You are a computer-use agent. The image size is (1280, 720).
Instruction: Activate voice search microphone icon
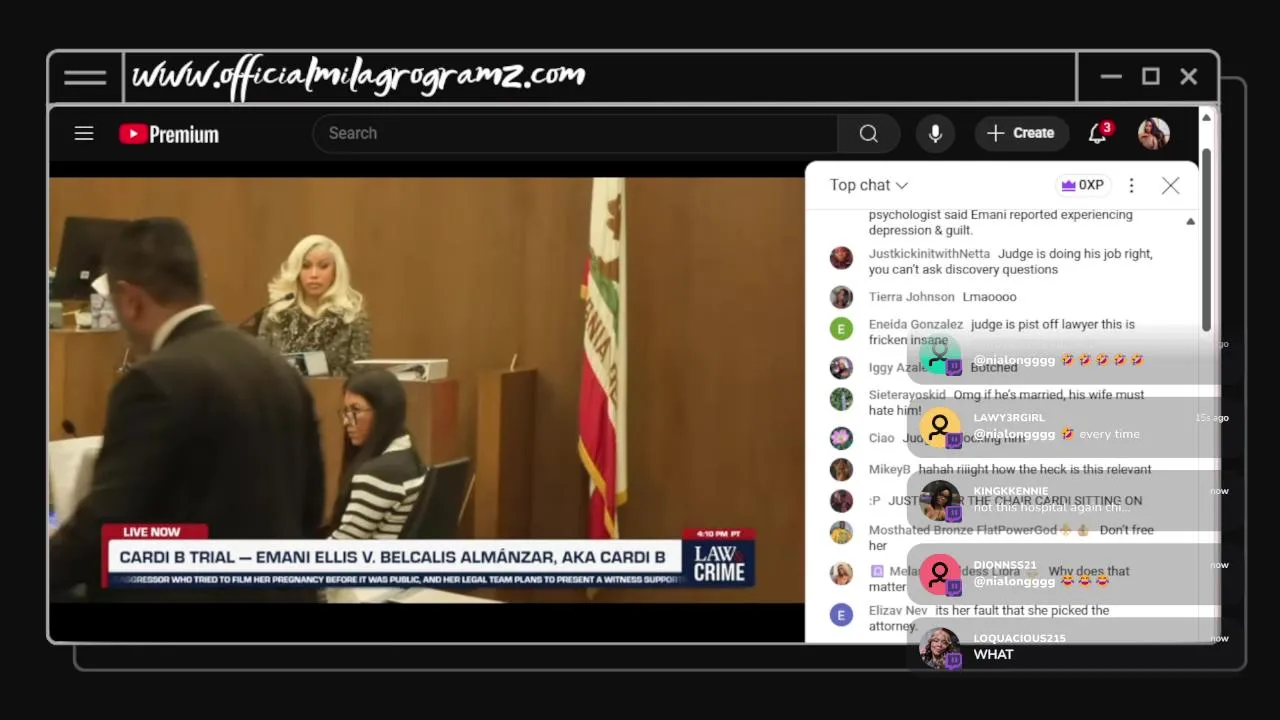pos(935,133)
